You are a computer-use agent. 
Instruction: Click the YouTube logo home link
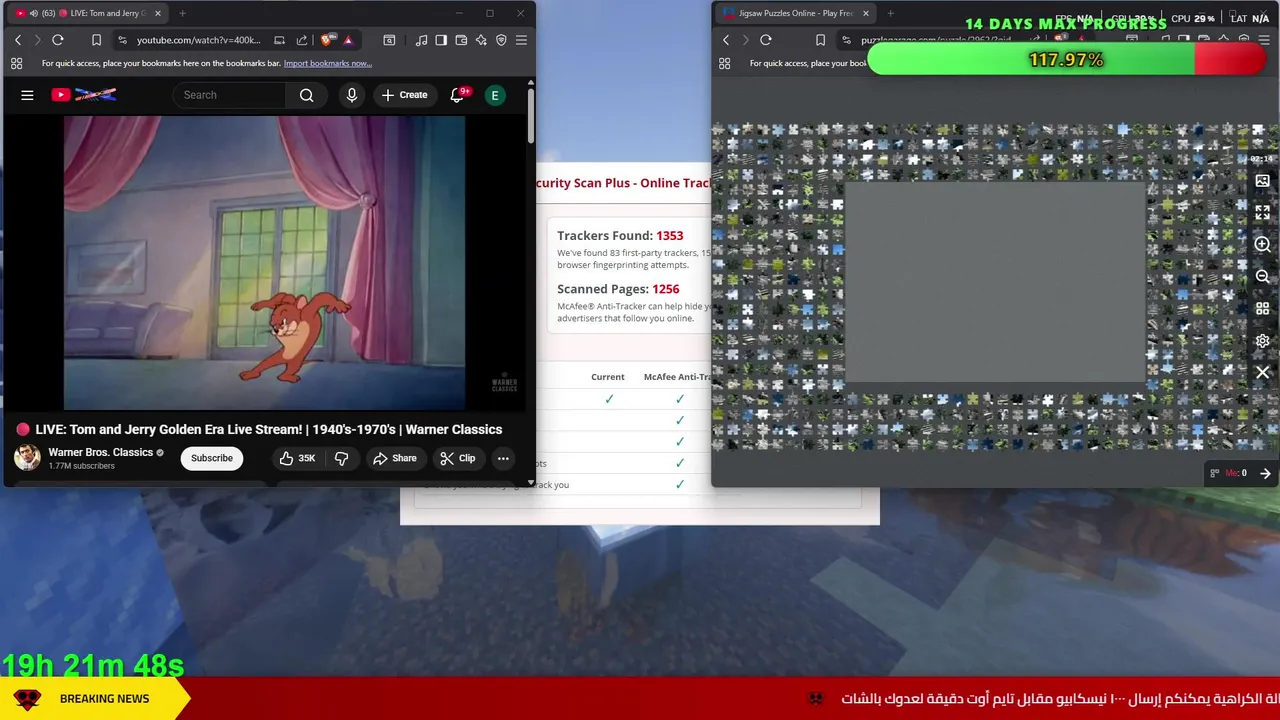(84, 95)
